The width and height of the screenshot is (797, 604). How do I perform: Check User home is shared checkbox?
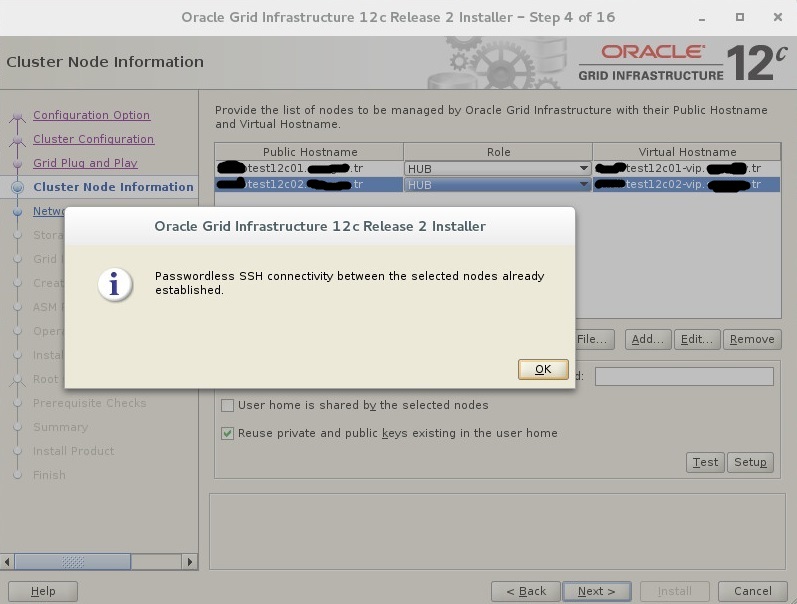[x=227, y=405]
